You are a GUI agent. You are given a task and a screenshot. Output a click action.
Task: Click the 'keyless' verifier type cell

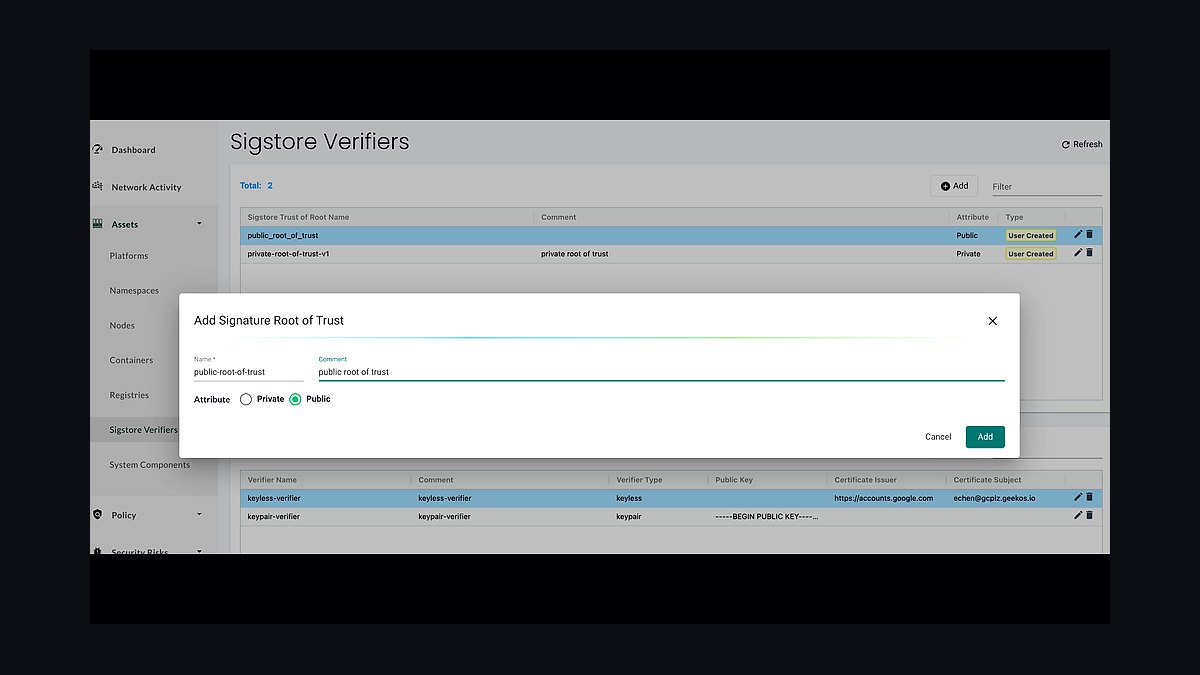[629, 498]
